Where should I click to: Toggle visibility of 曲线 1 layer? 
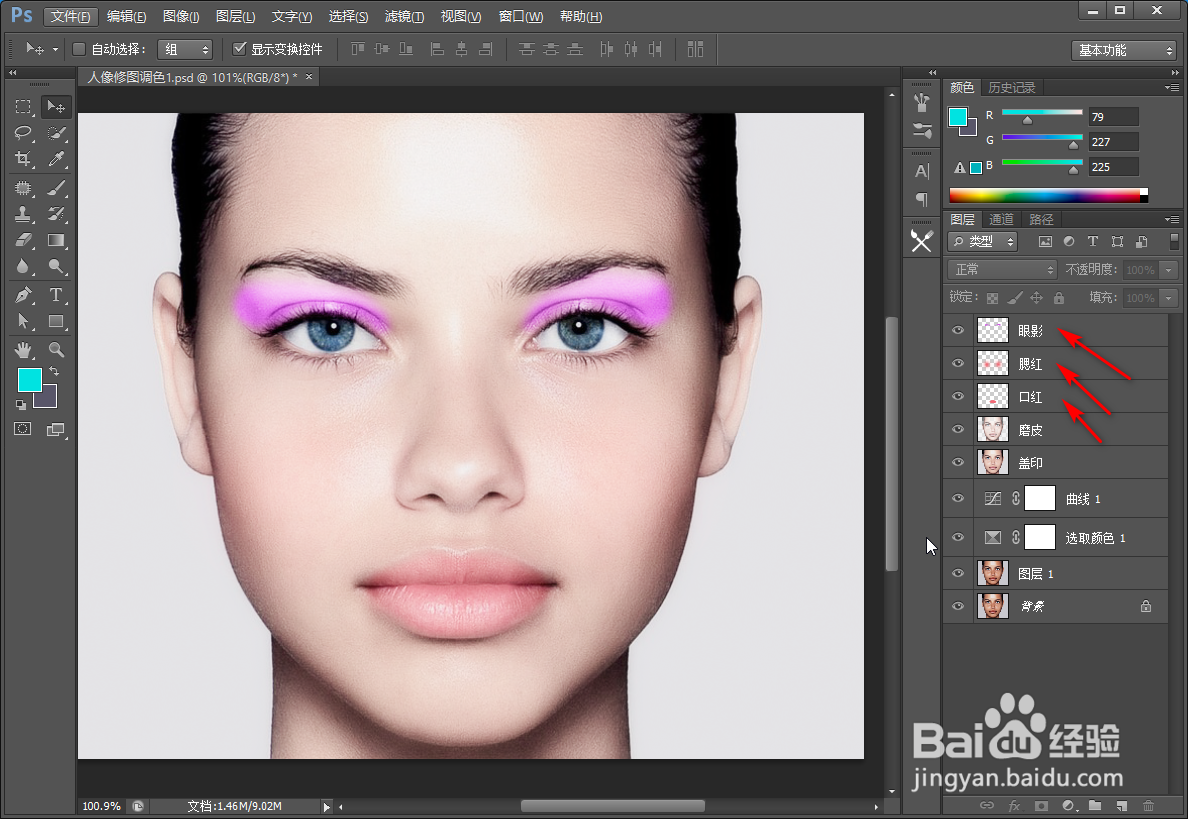pyautogui.click(x=958, y=499)
